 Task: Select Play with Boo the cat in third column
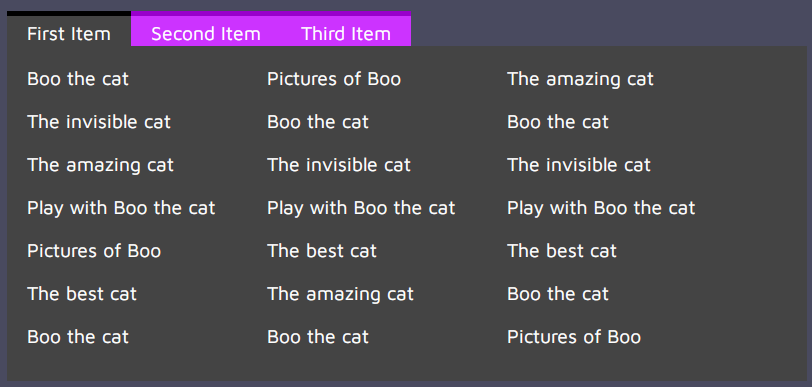601,208
